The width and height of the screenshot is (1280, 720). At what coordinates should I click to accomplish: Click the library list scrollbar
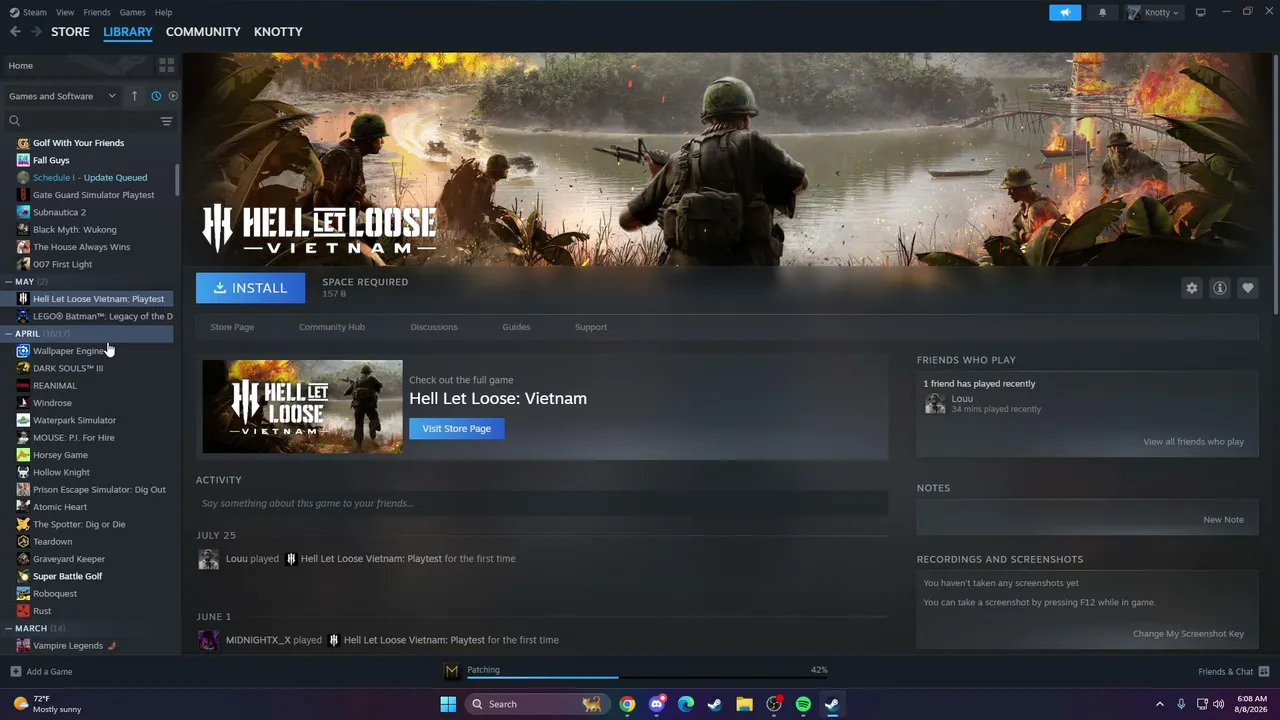(177, 180)
